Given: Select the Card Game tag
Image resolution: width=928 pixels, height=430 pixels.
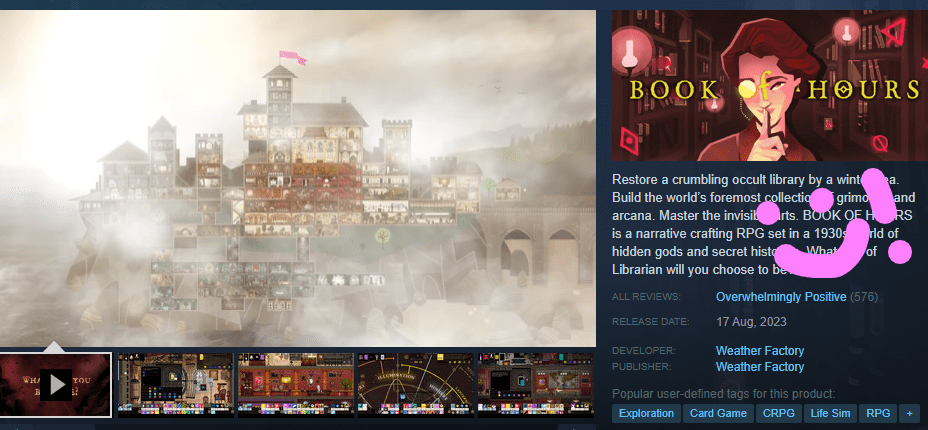Looking at the screenshot, I should [x=718, y=413].
